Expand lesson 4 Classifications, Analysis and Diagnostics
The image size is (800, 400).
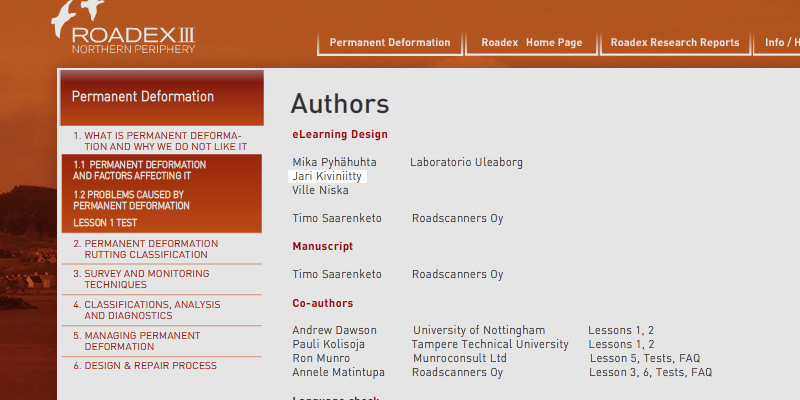click(146, 310)
